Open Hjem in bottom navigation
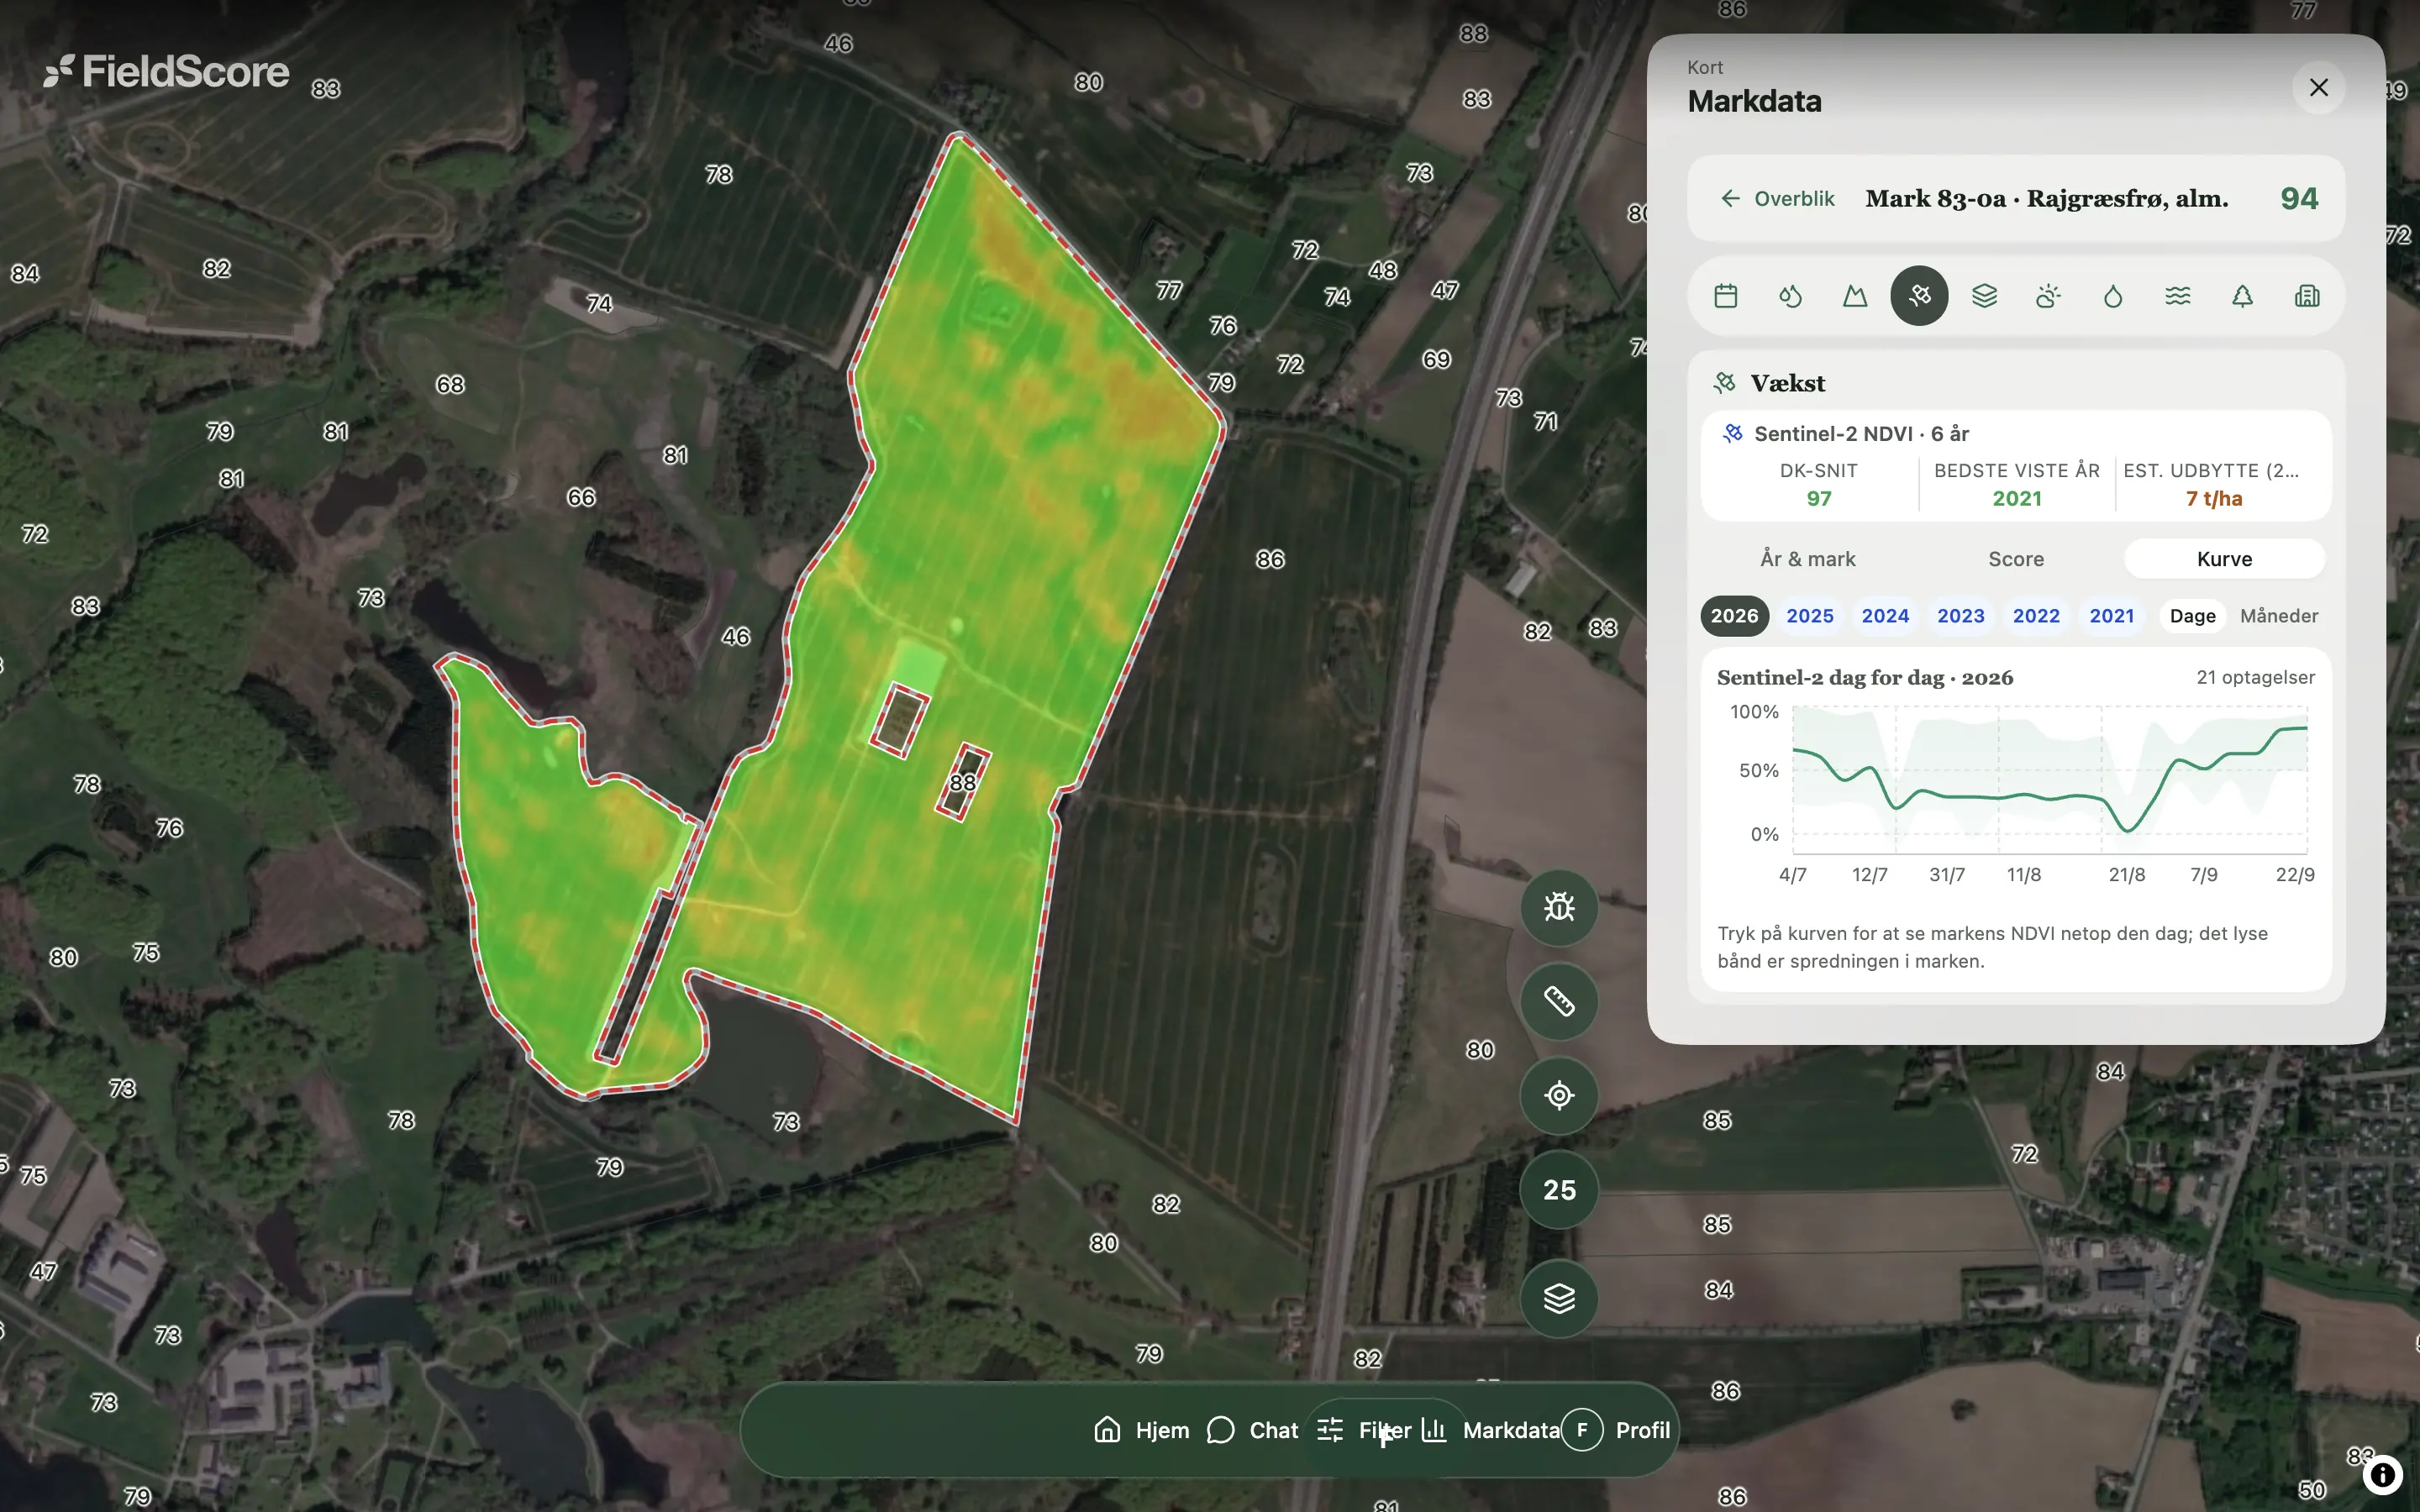 click(x=1142, y=1430)
